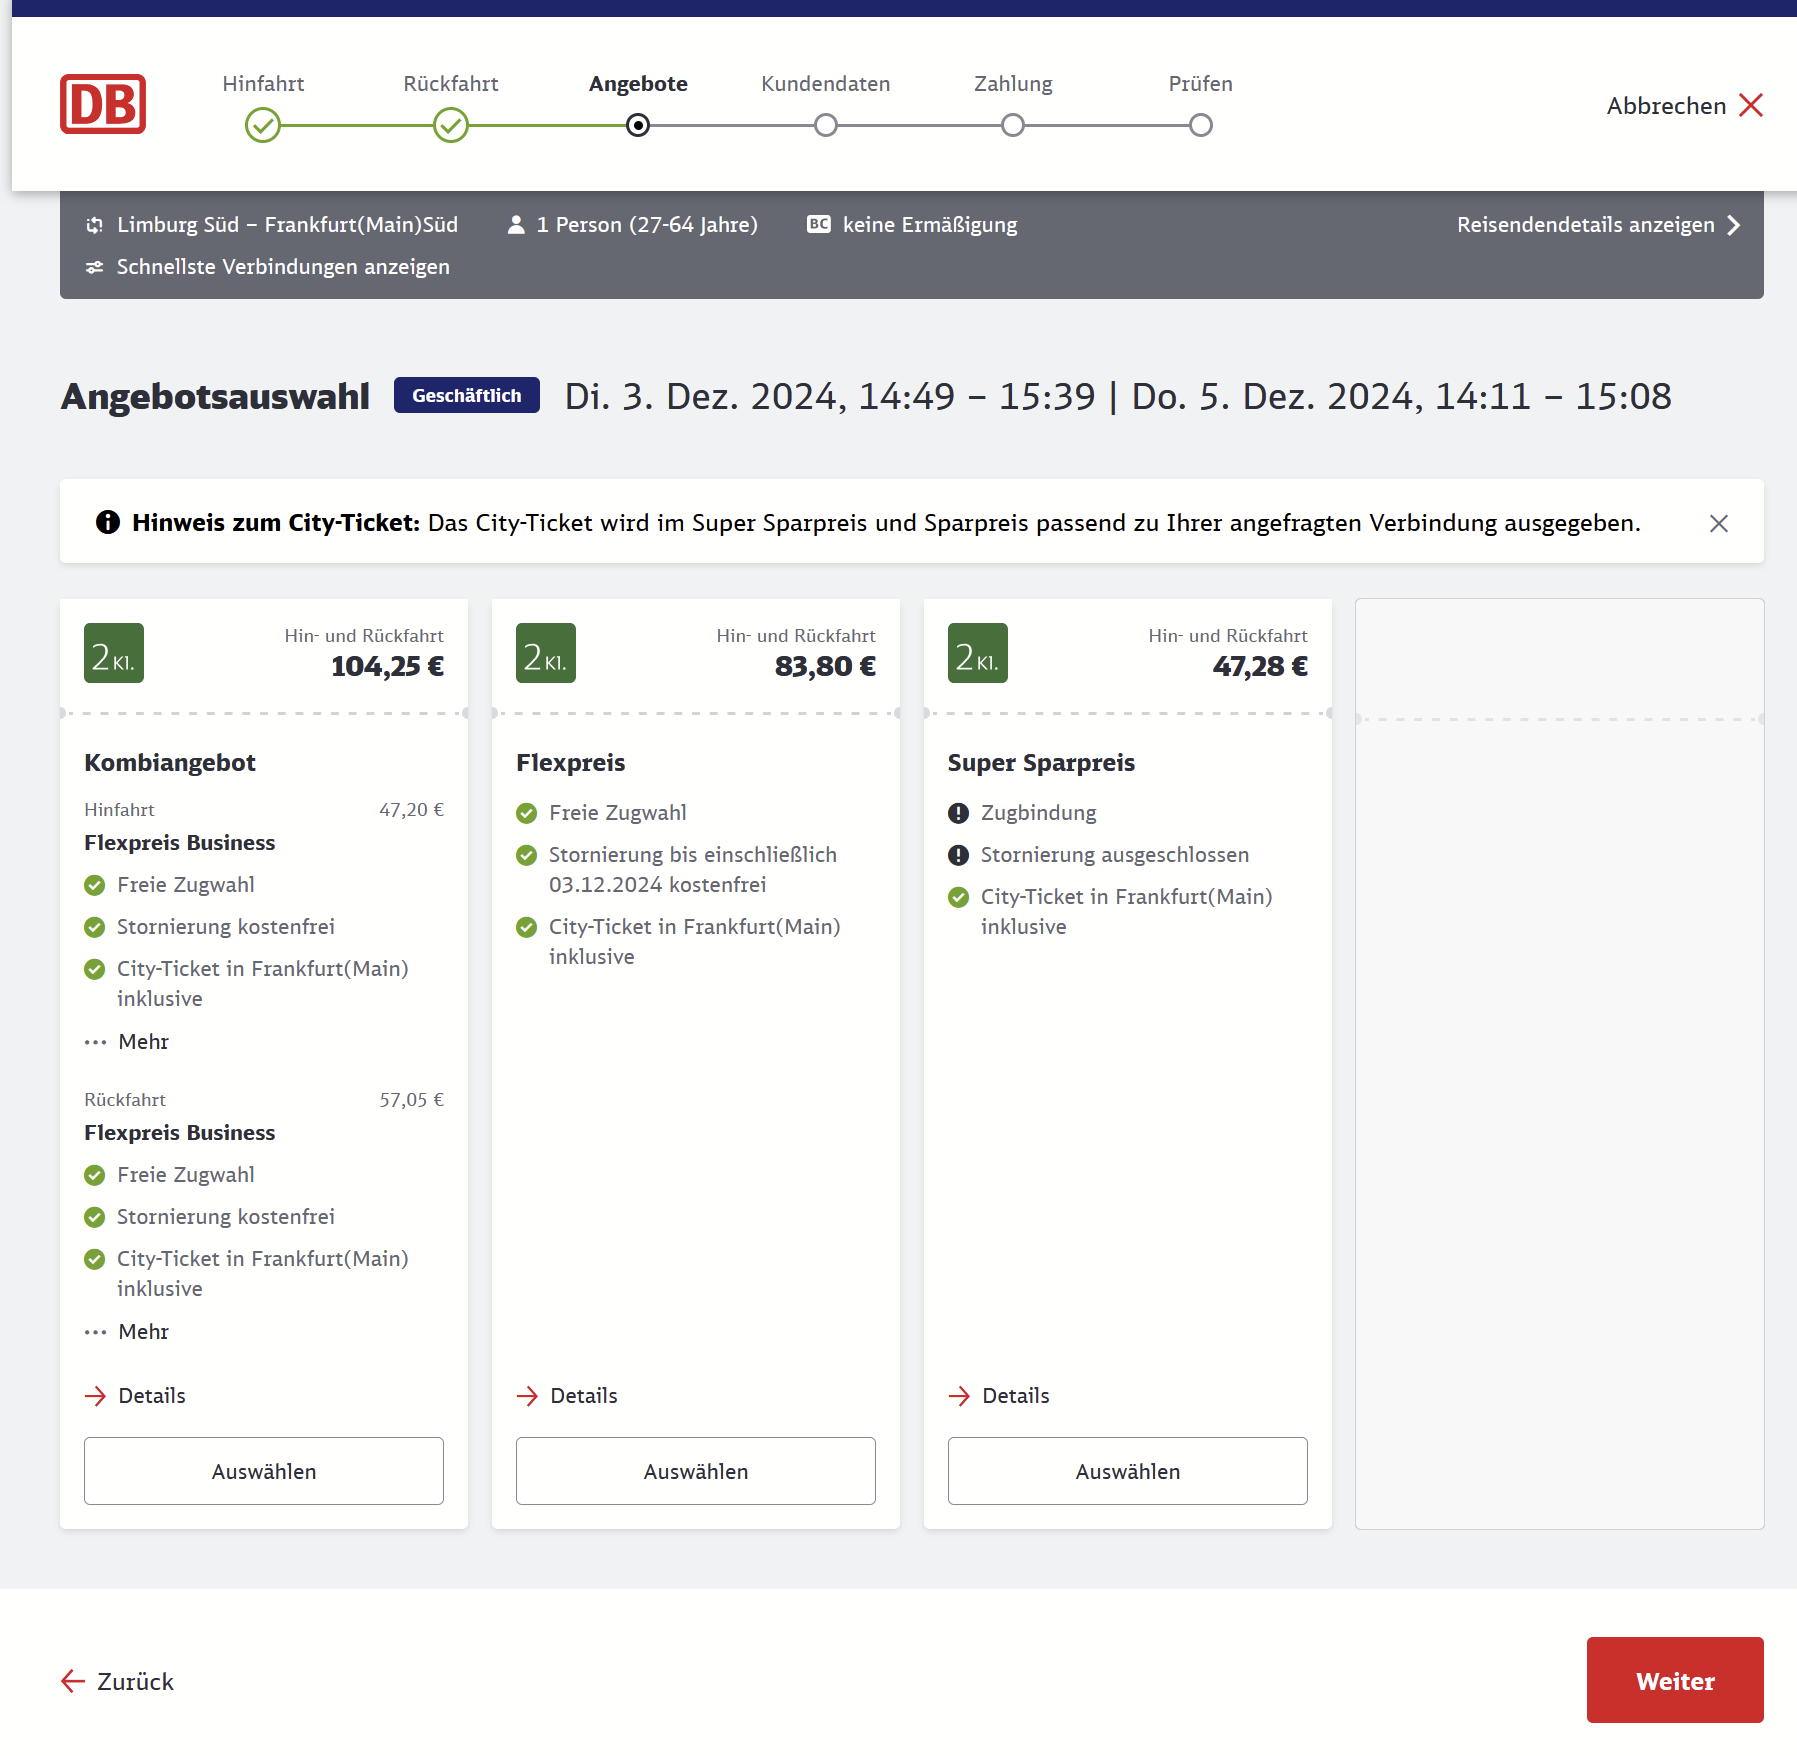Viewport: 1797px width, 1756px height.
Task: Go to the Prüfen step label
Action: tap(1201, 84)
